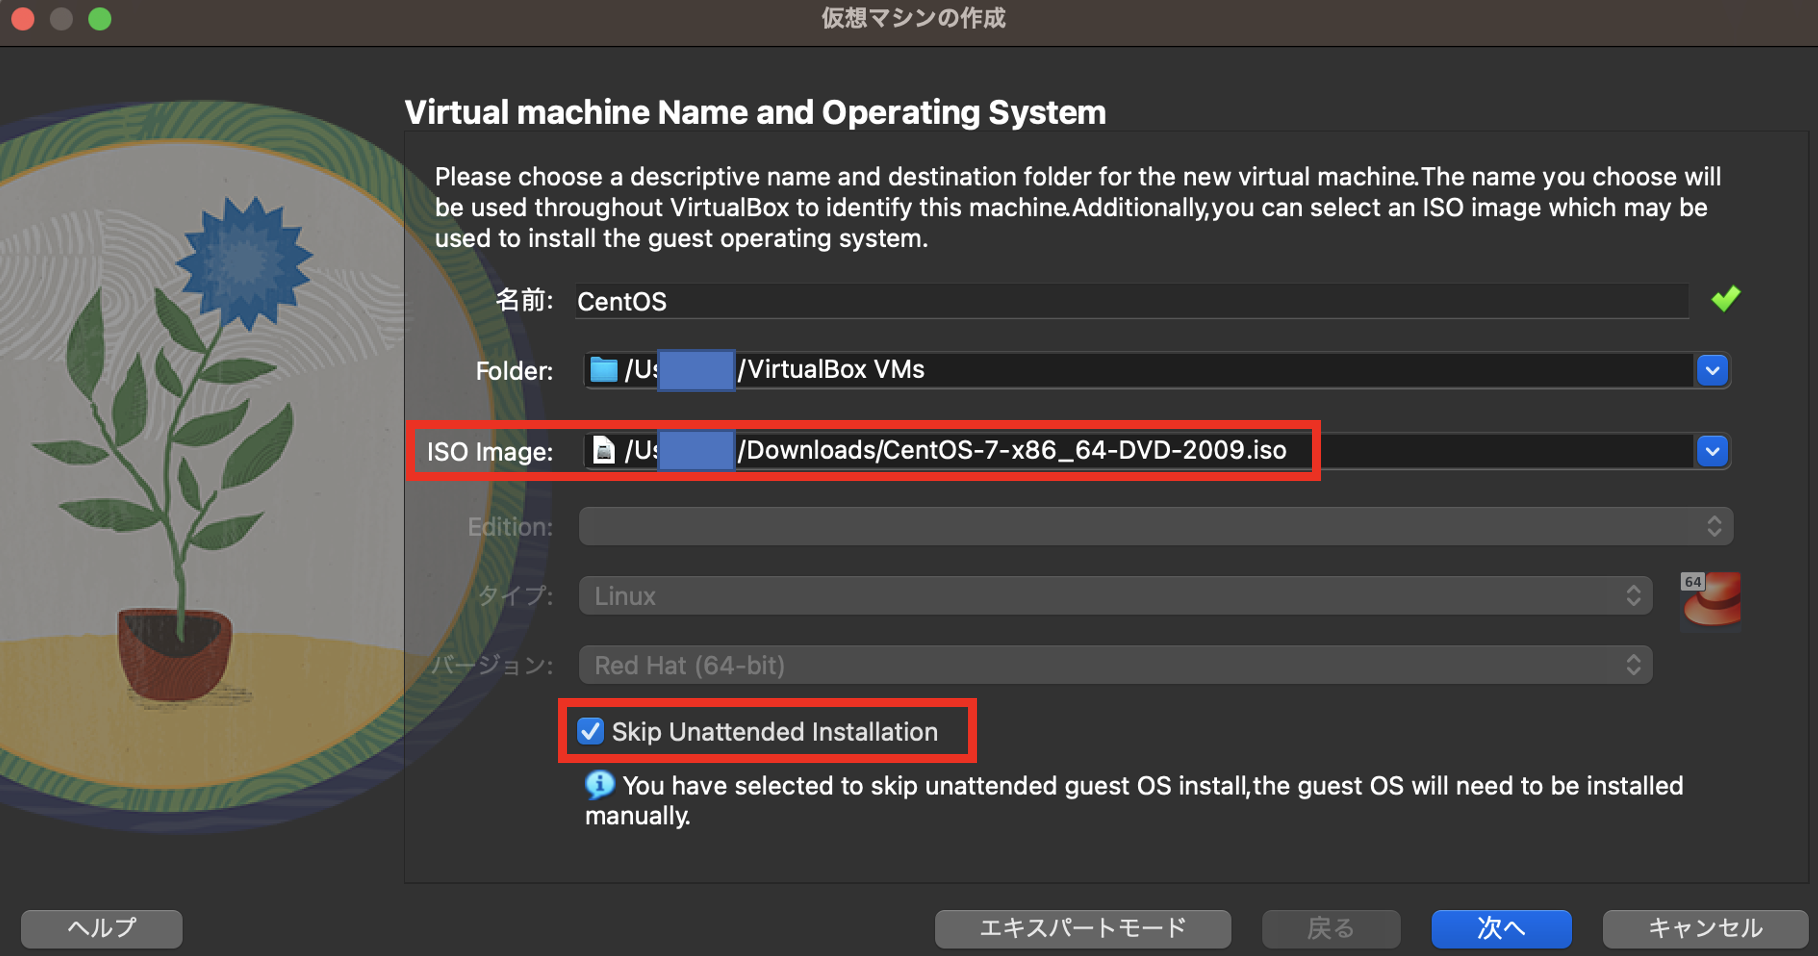The image size is (1818, 956).
Task: Click the blue info icon below checkbox
Action: coord(599,785)
